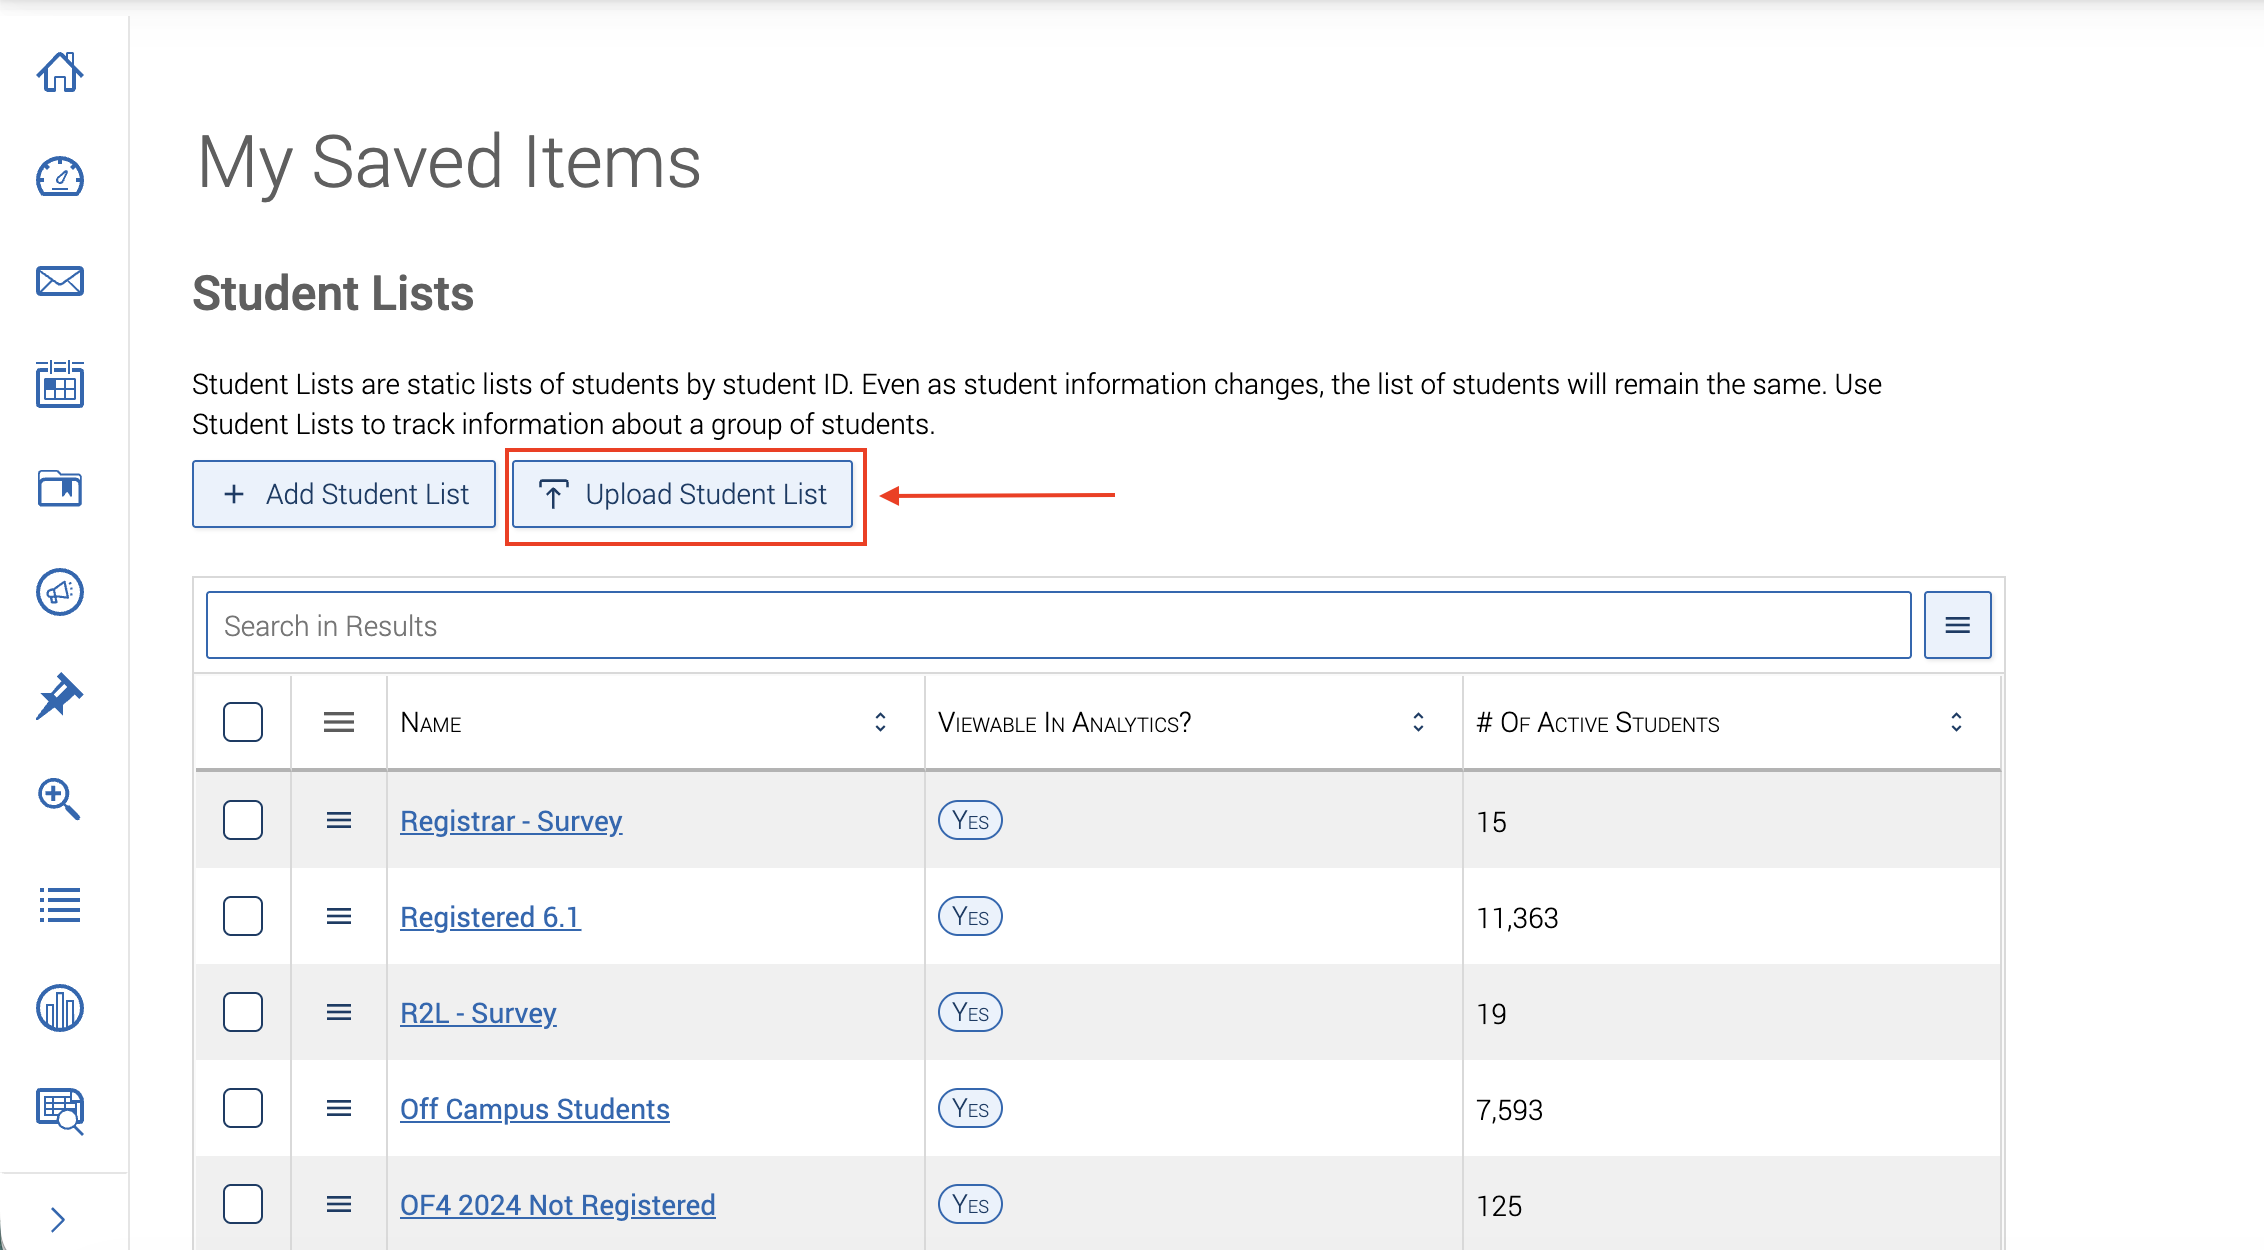
Task: Click the My Saved Items page title
Action: click(x=449, y=163)
